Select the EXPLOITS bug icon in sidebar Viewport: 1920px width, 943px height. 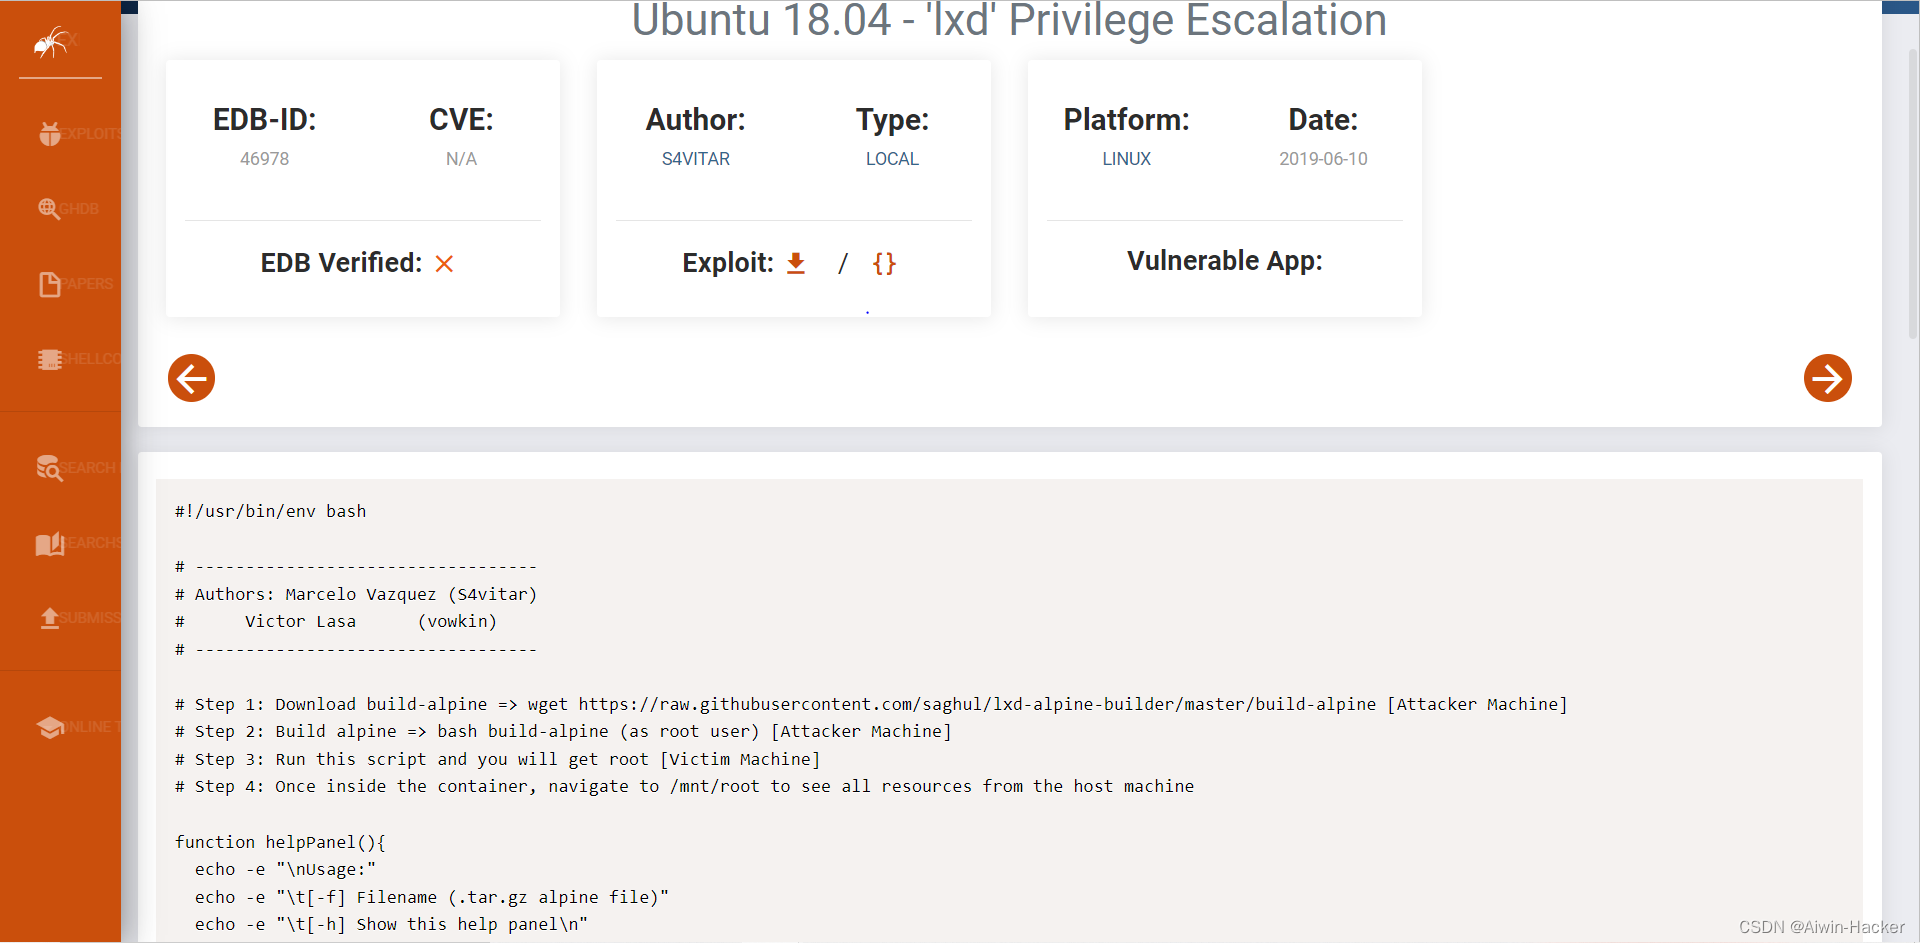(x=49, y=133)
